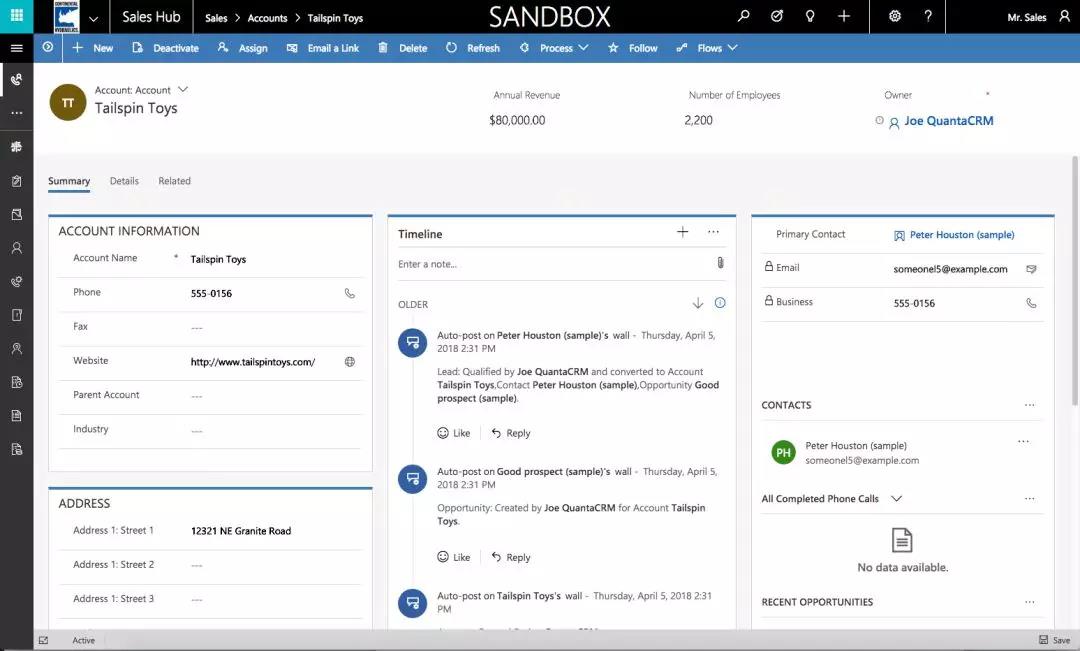
Task: Toggle the hamburger site map menu
Action: click(16, 48)
